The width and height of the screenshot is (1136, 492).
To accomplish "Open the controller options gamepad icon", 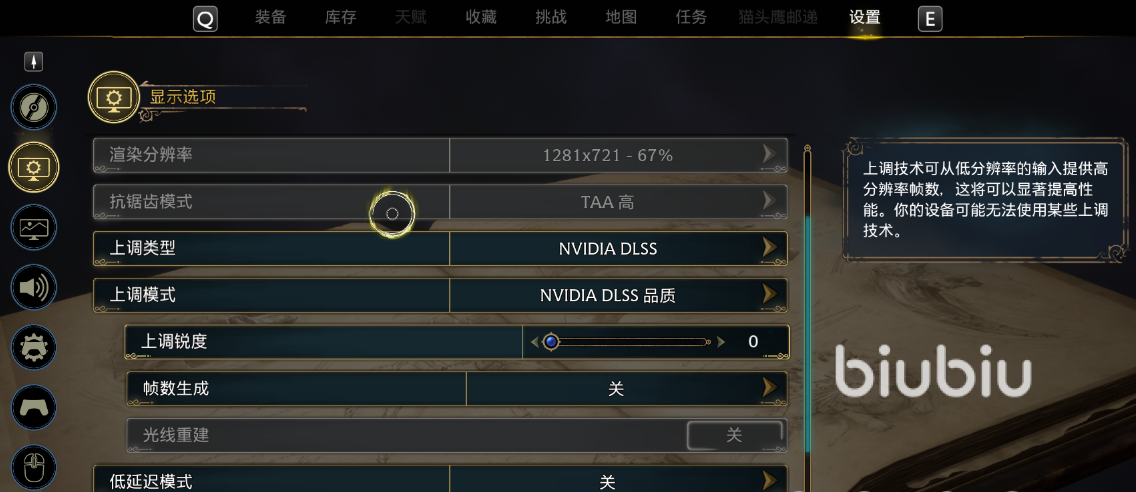I will coord(33,407).
